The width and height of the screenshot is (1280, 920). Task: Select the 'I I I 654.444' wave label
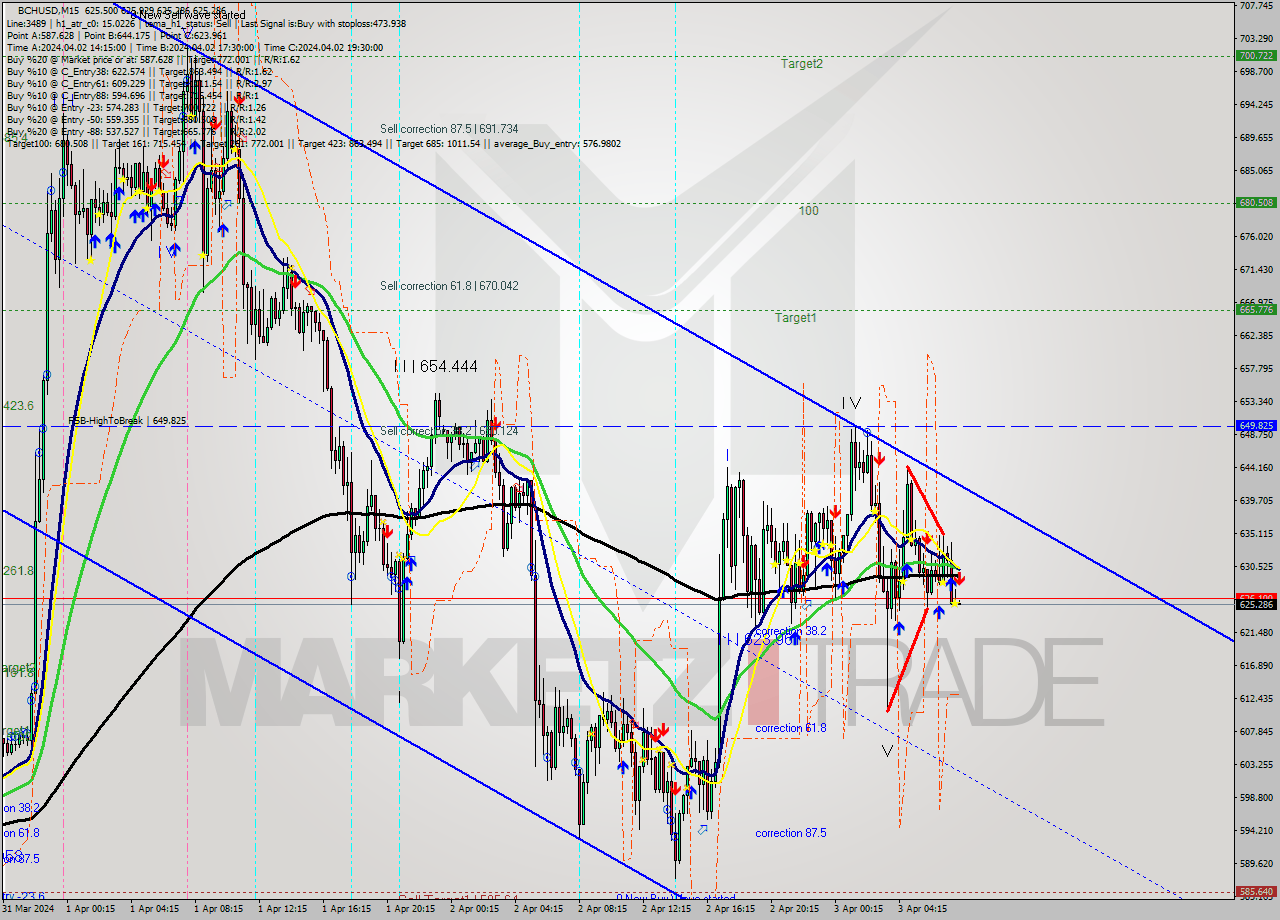pos(435,367)
